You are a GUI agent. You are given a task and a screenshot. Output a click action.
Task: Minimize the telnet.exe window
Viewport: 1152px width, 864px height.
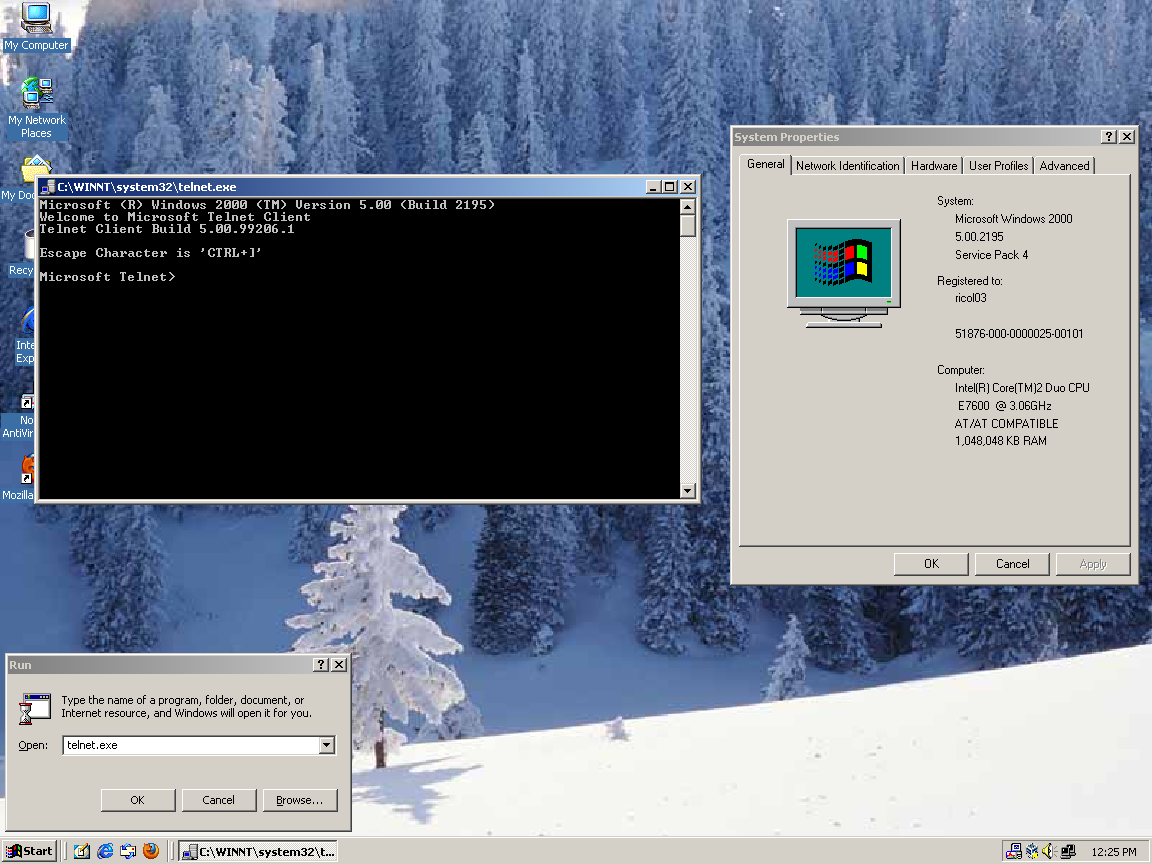click(x=652, y=187)
